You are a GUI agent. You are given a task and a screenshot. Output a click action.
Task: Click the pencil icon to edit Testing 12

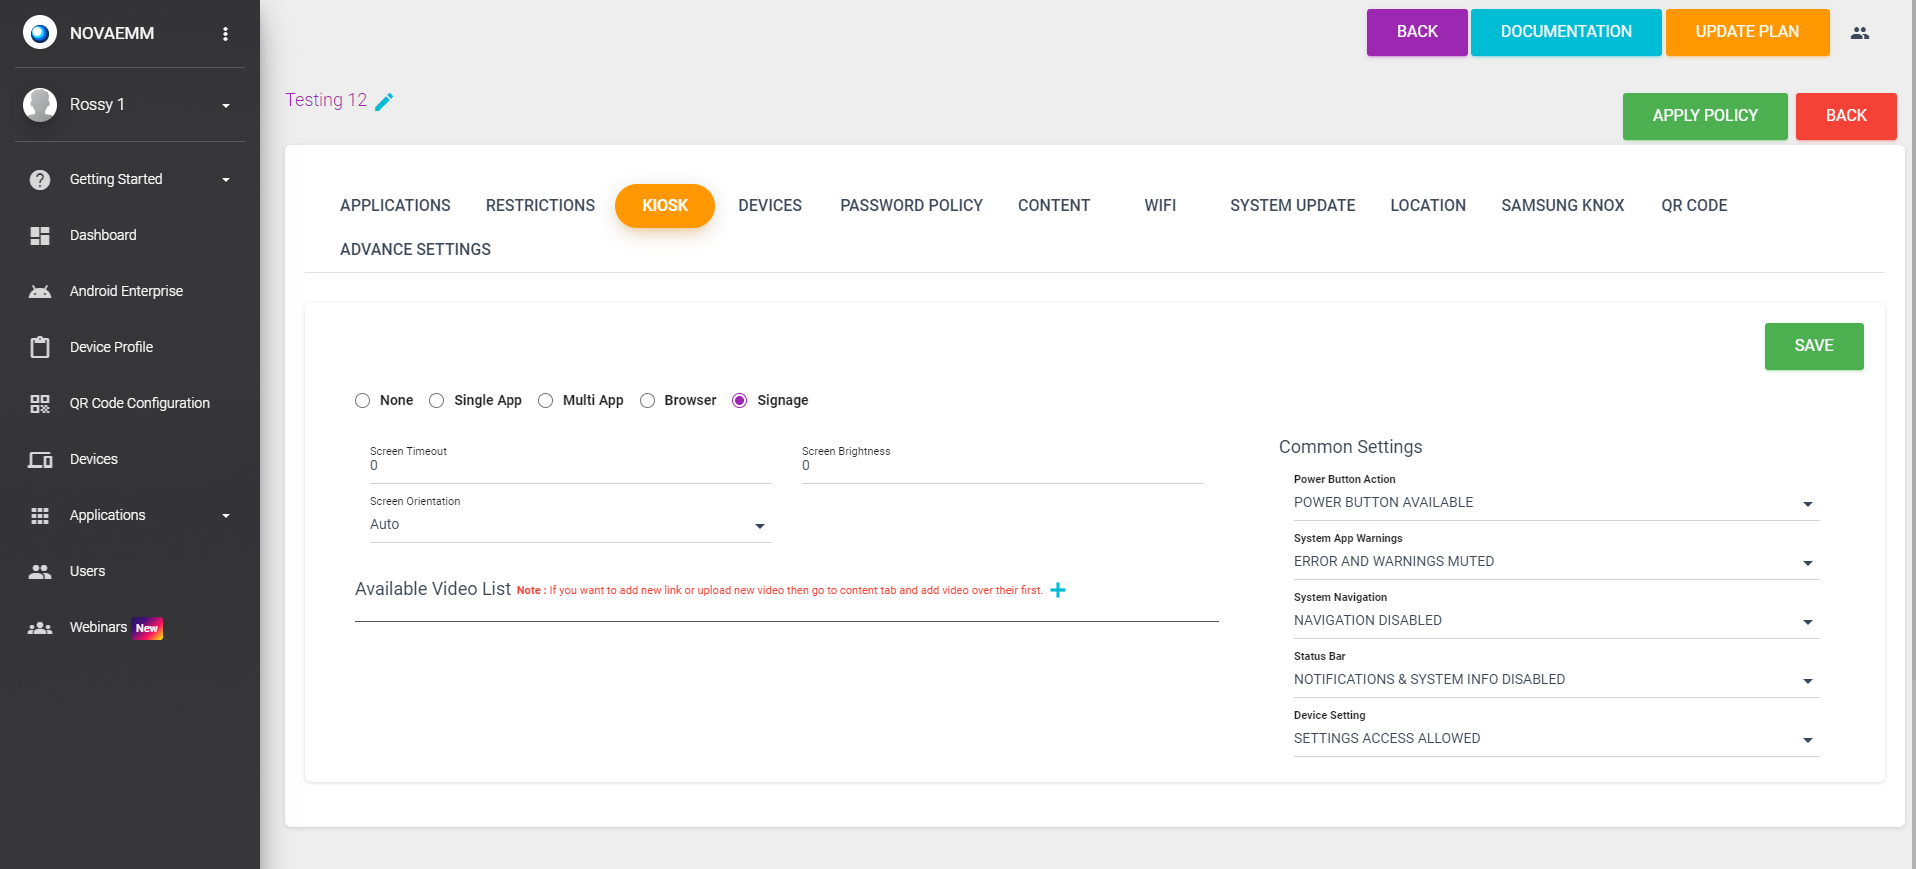[x=384, y=101]
